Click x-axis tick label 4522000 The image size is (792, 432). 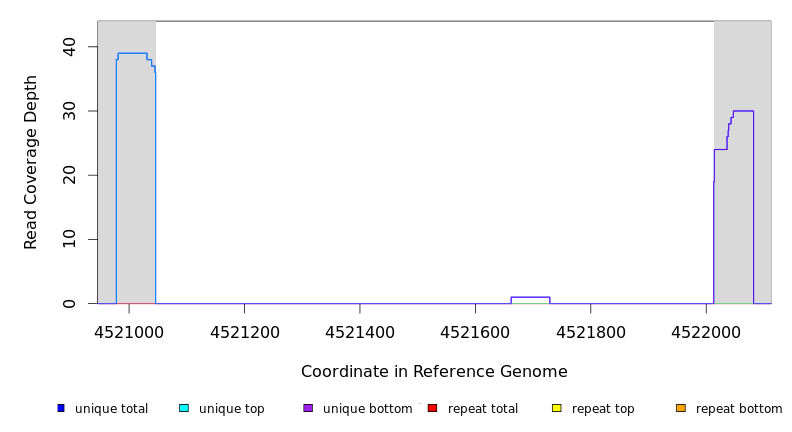[x=706, y=329]
